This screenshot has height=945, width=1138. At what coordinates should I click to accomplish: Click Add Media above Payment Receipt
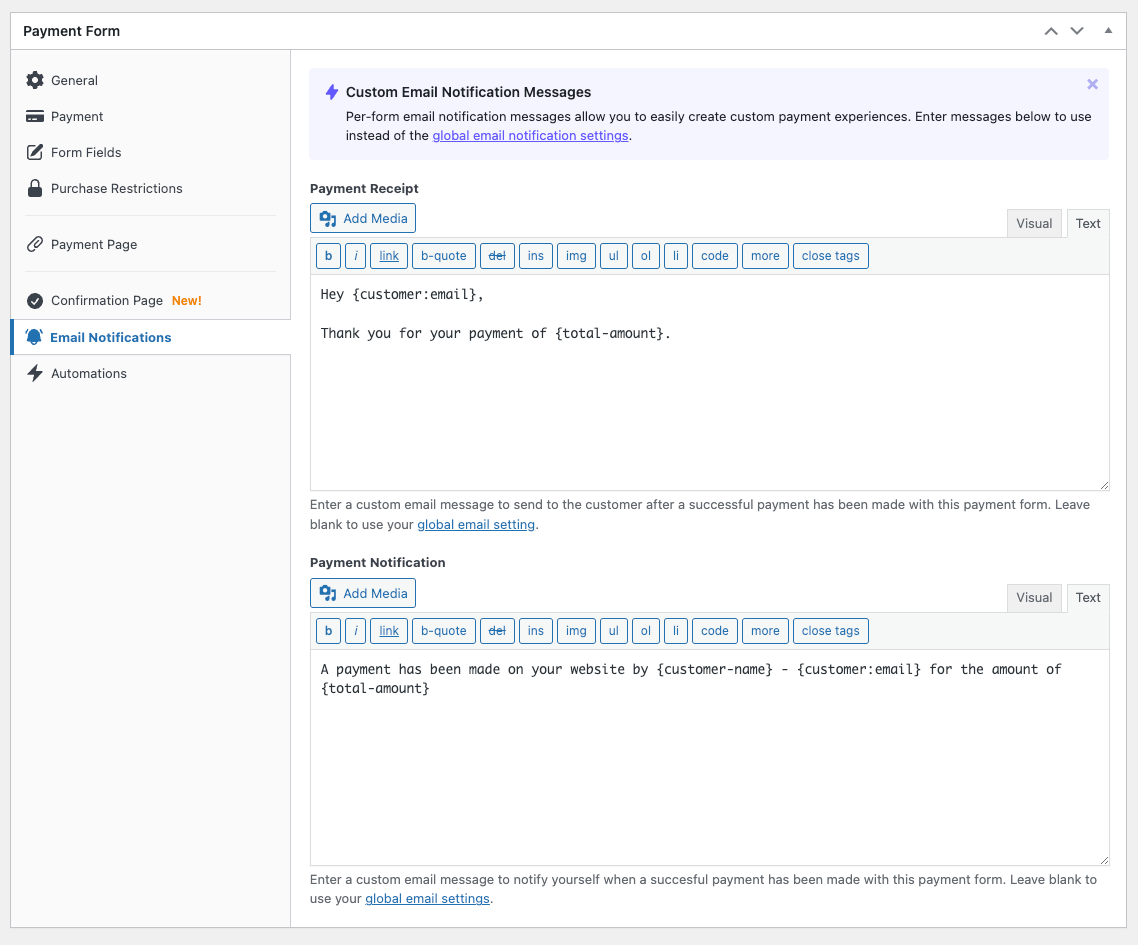point(363,218)
